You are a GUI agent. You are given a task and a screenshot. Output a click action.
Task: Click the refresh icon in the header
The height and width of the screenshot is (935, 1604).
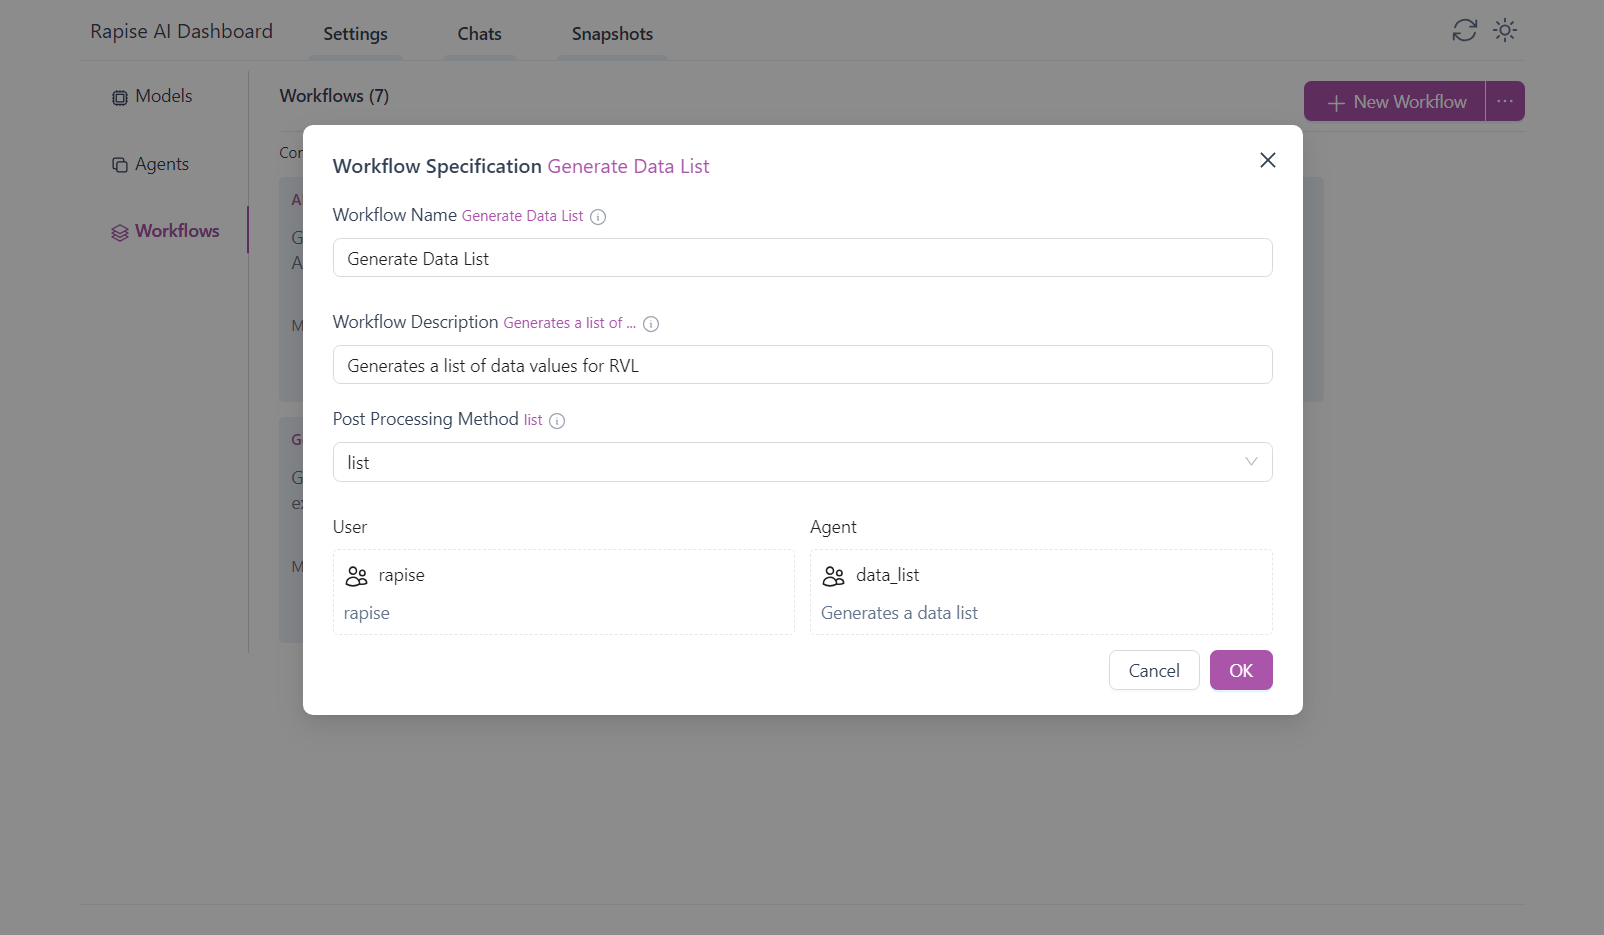click(1464, 31)
